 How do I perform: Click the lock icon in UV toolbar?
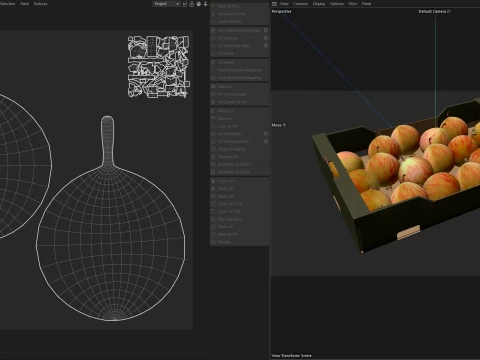tap(192, 4)
